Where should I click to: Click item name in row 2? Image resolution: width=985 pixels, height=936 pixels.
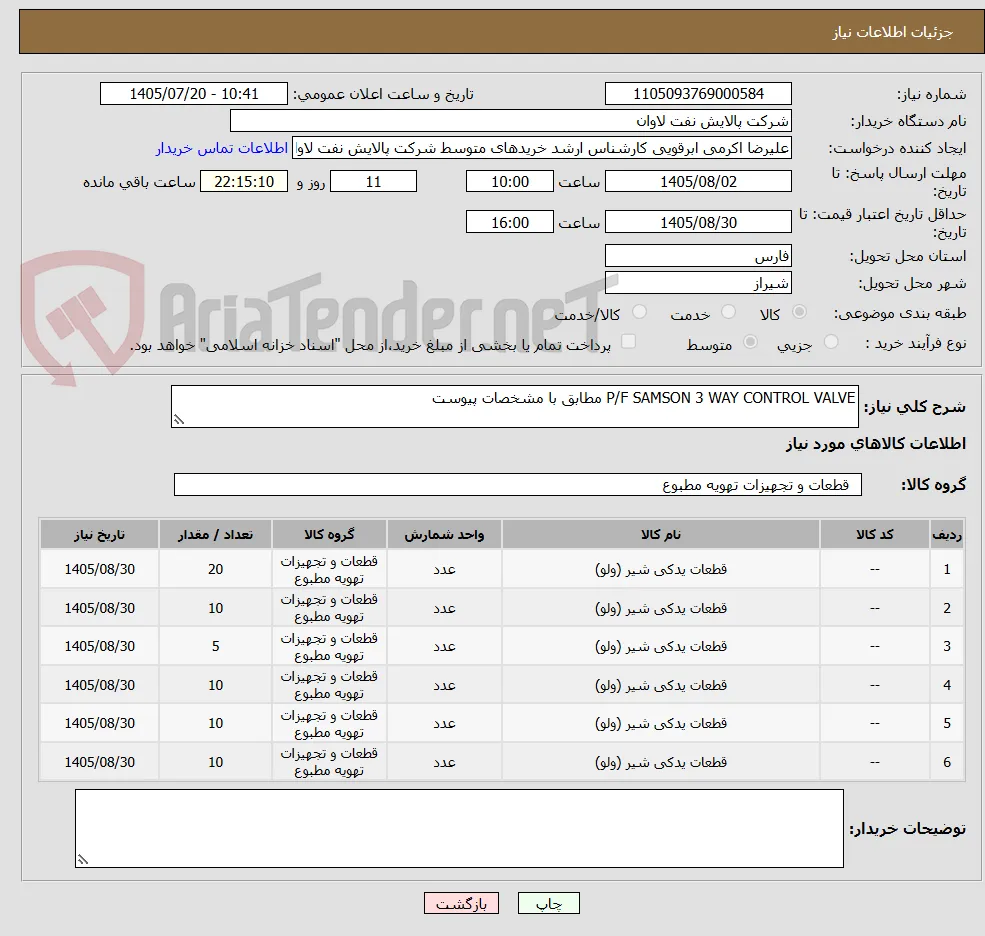pos(661,608)
